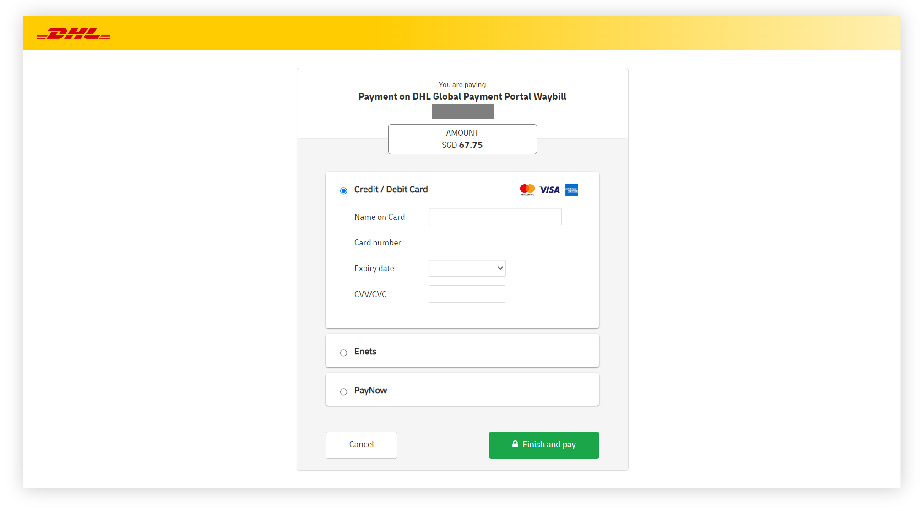Select the Enets payment radio option
The image size is (923, 511).
pos(344,352)
